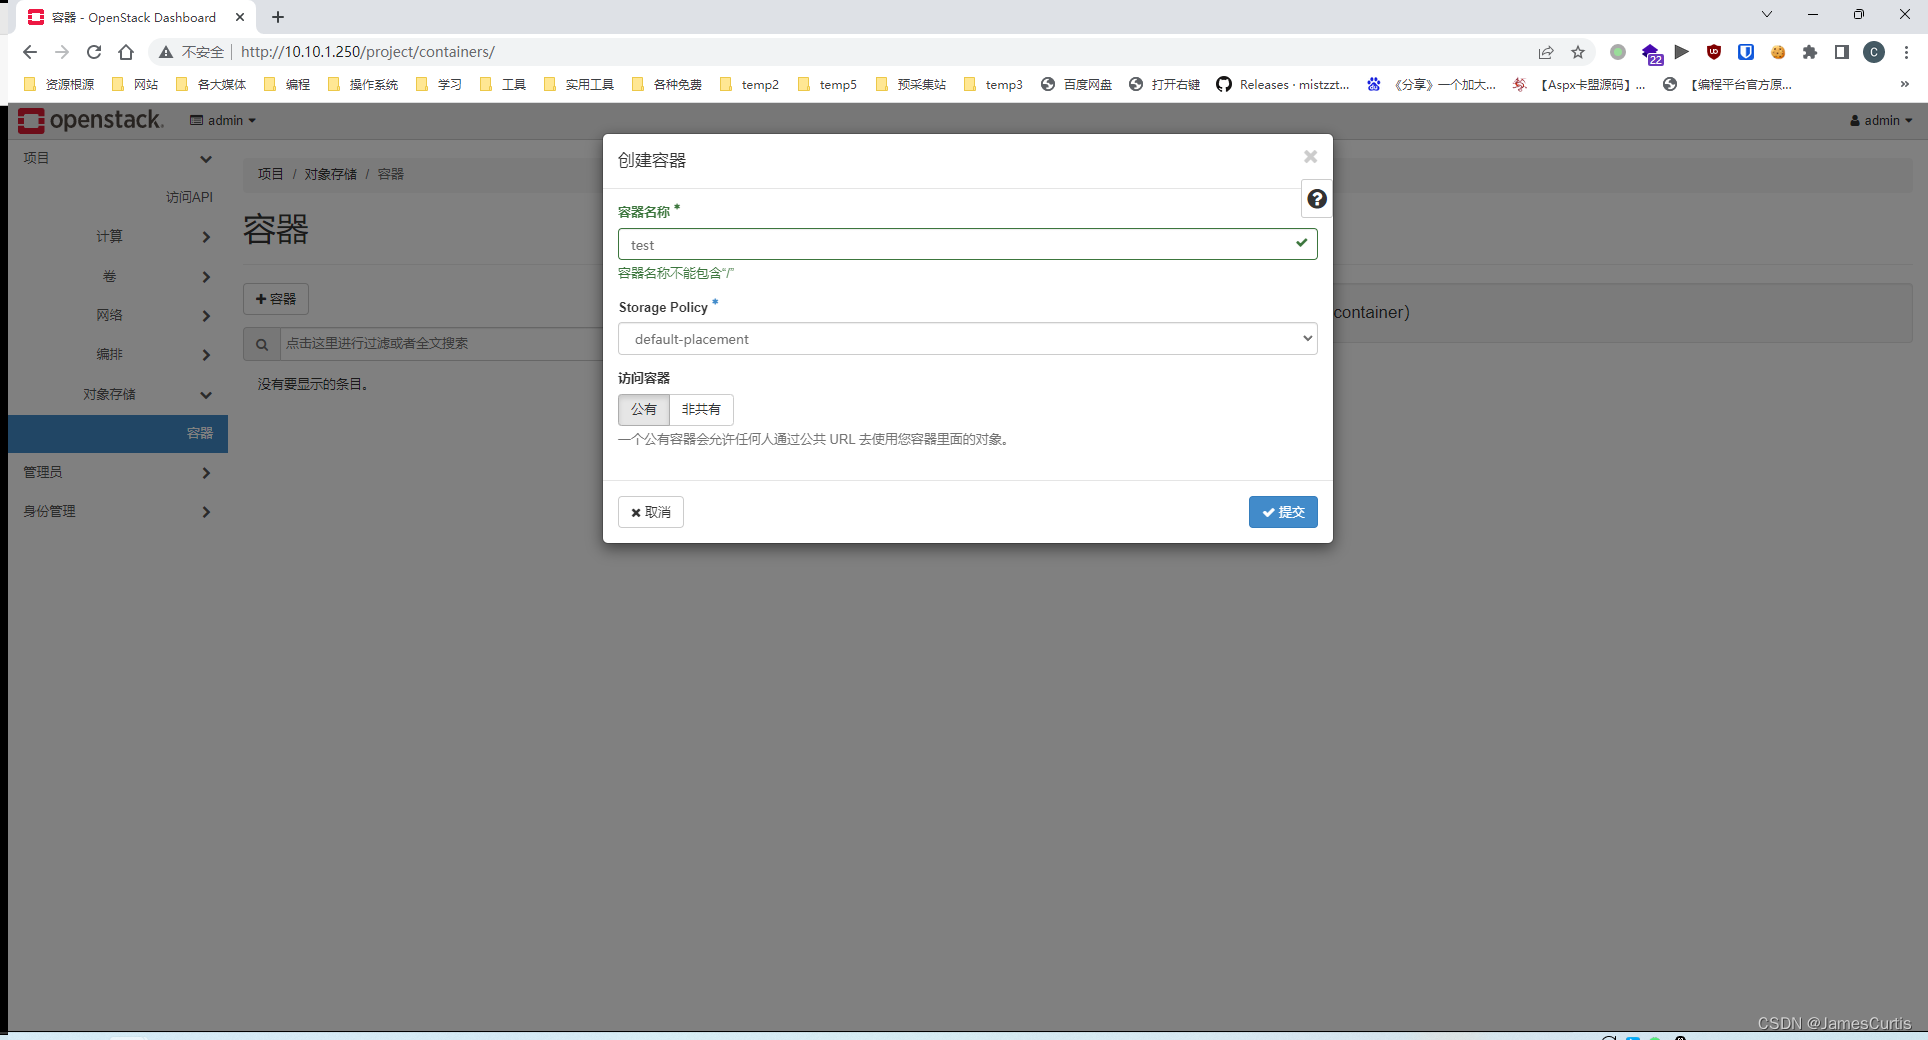Bookmark the page with the star icon
This screenshot has height=1040, width=1928.
pyautogui.click(x=1578, y=52)
